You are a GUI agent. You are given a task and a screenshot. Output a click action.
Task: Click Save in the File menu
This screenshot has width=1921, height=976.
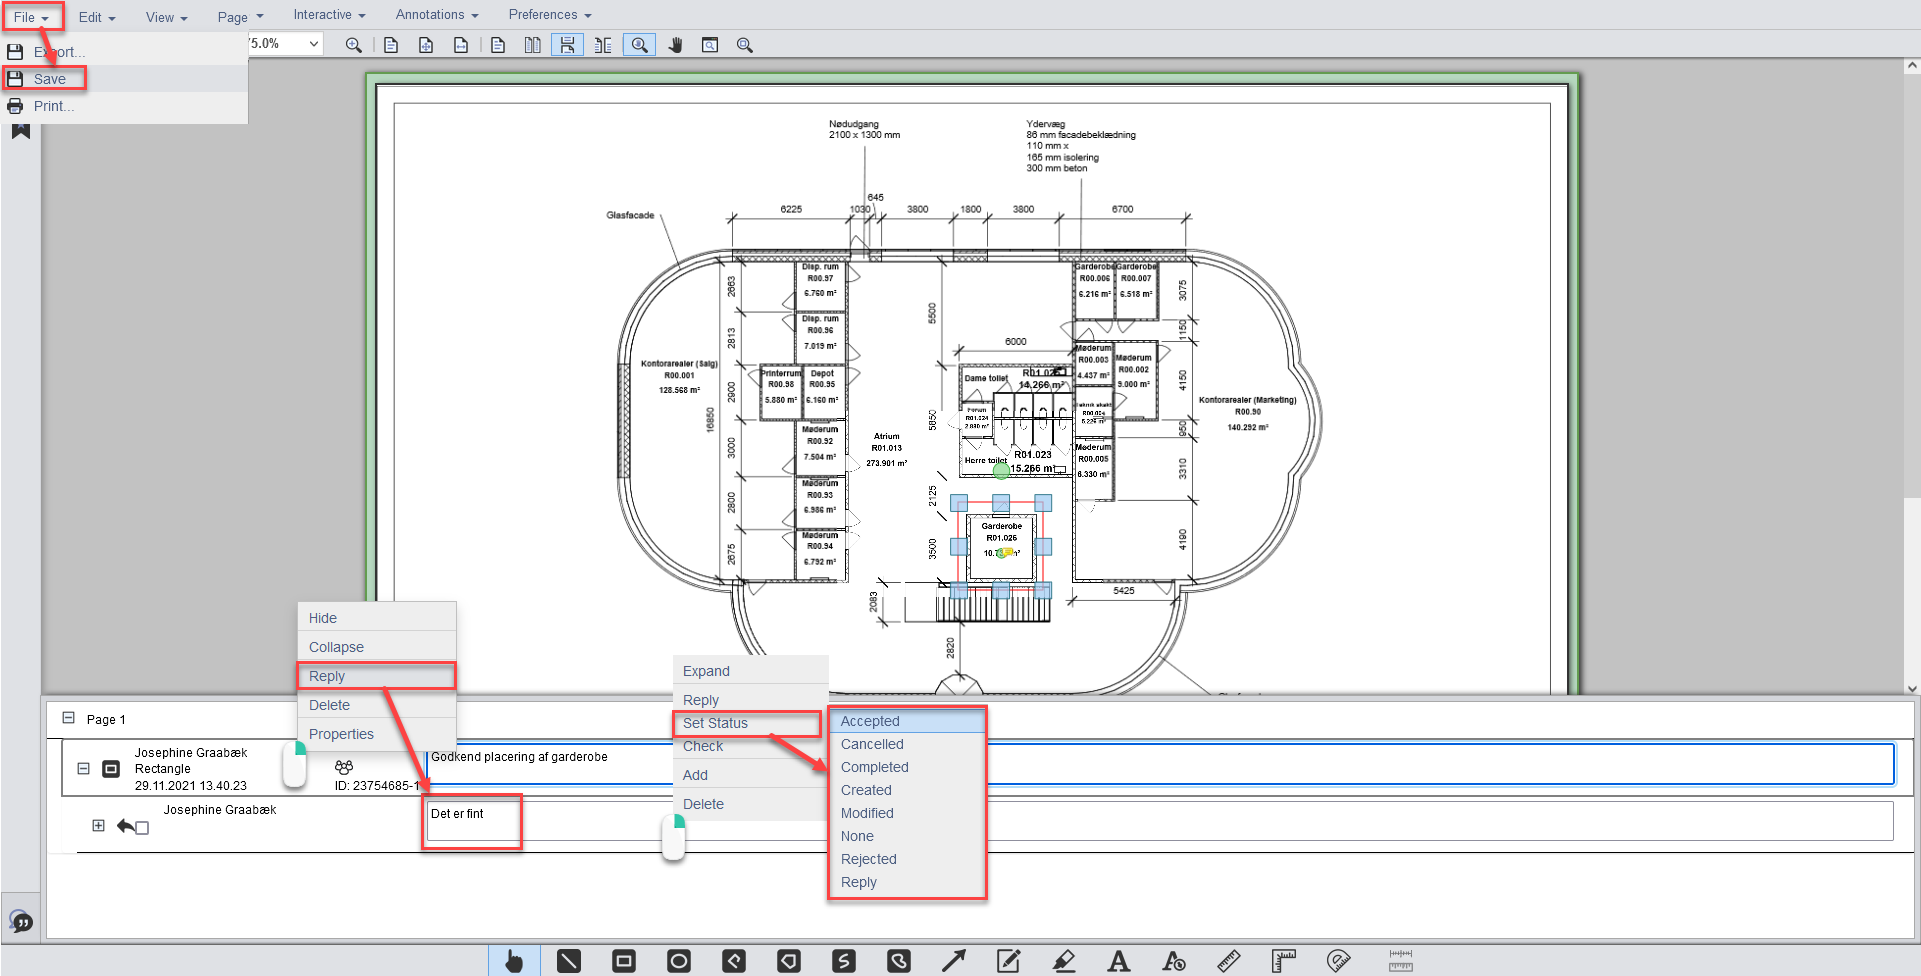click(49, 79)
